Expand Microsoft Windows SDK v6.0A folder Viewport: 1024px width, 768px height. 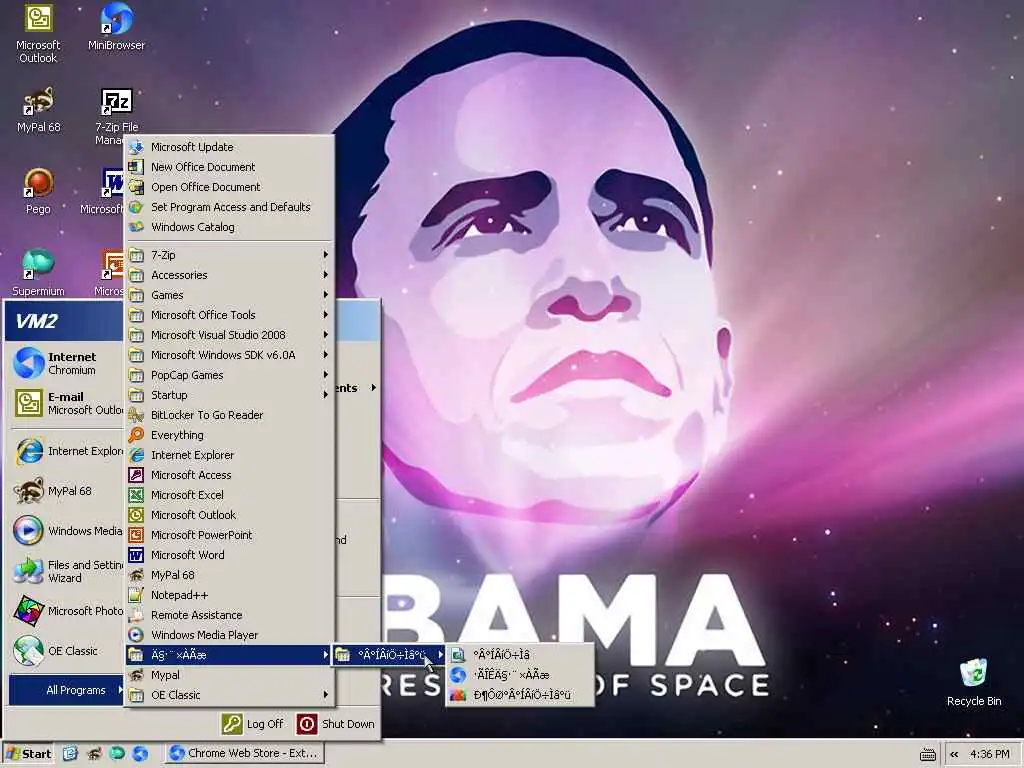click(x=229, y=355)
